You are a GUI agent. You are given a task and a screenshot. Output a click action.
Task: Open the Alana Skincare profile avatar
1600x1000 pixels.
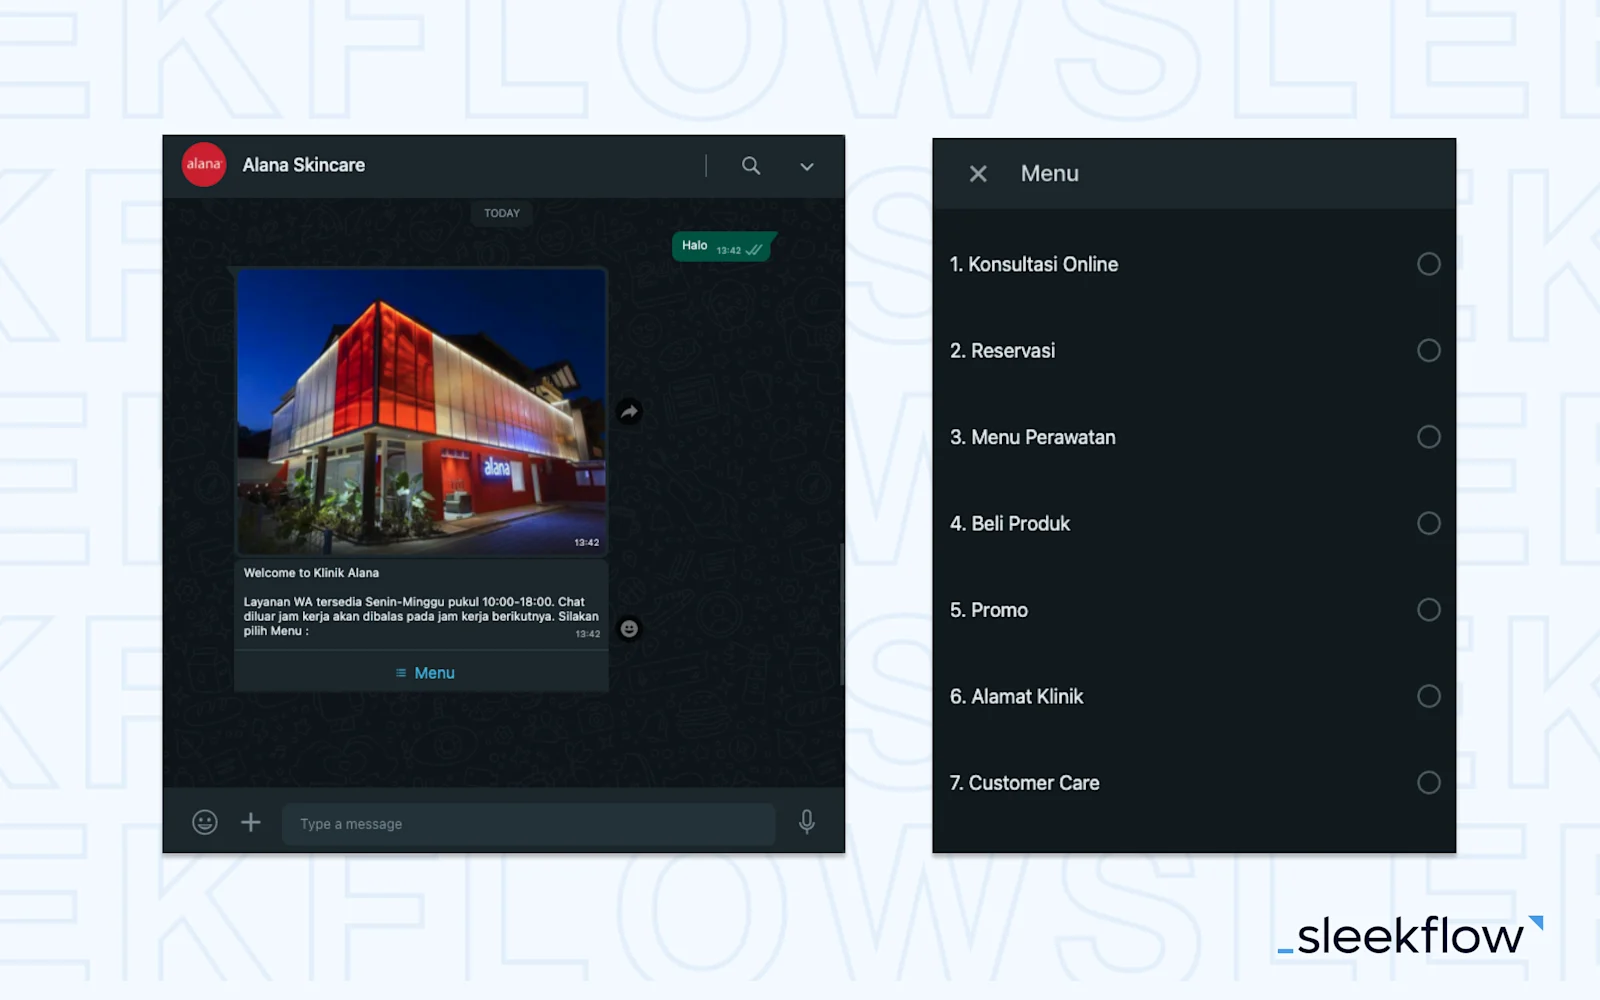[204, 165]
